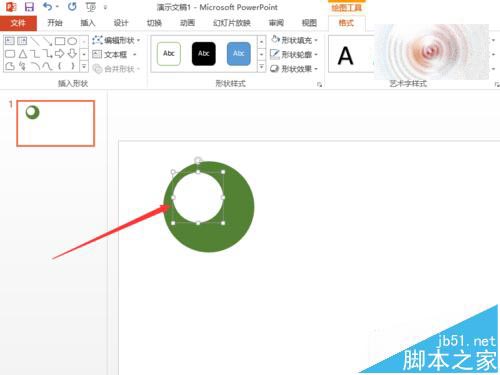Select the elbow connector shape

(x=35, y=54)
